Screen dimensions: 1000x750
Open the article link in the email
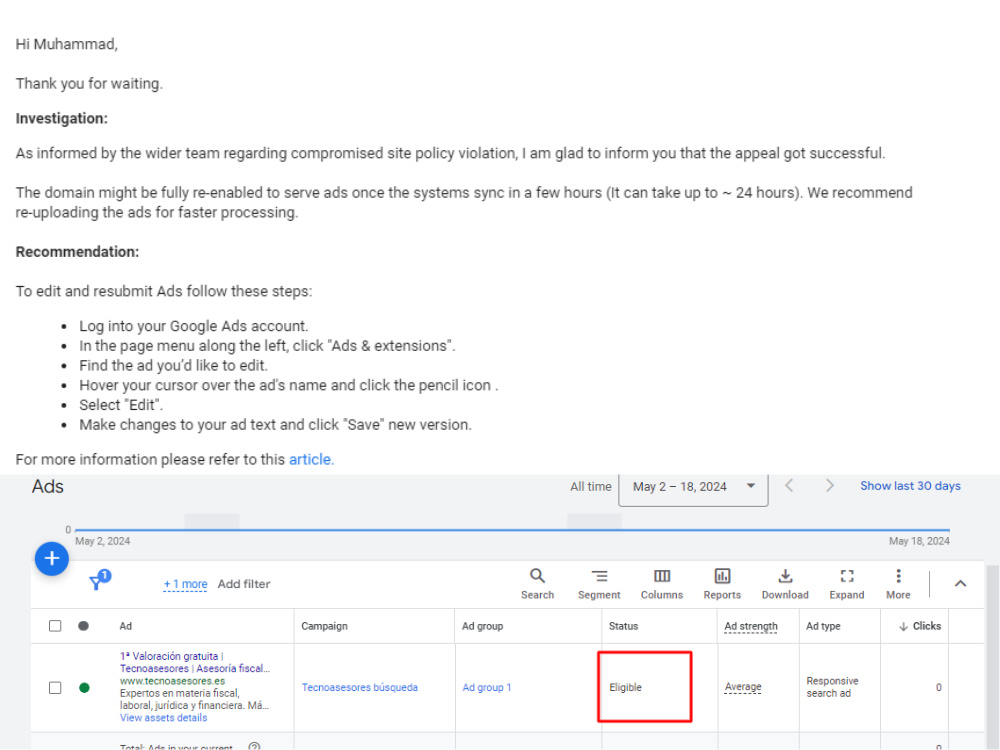point(311,459)
